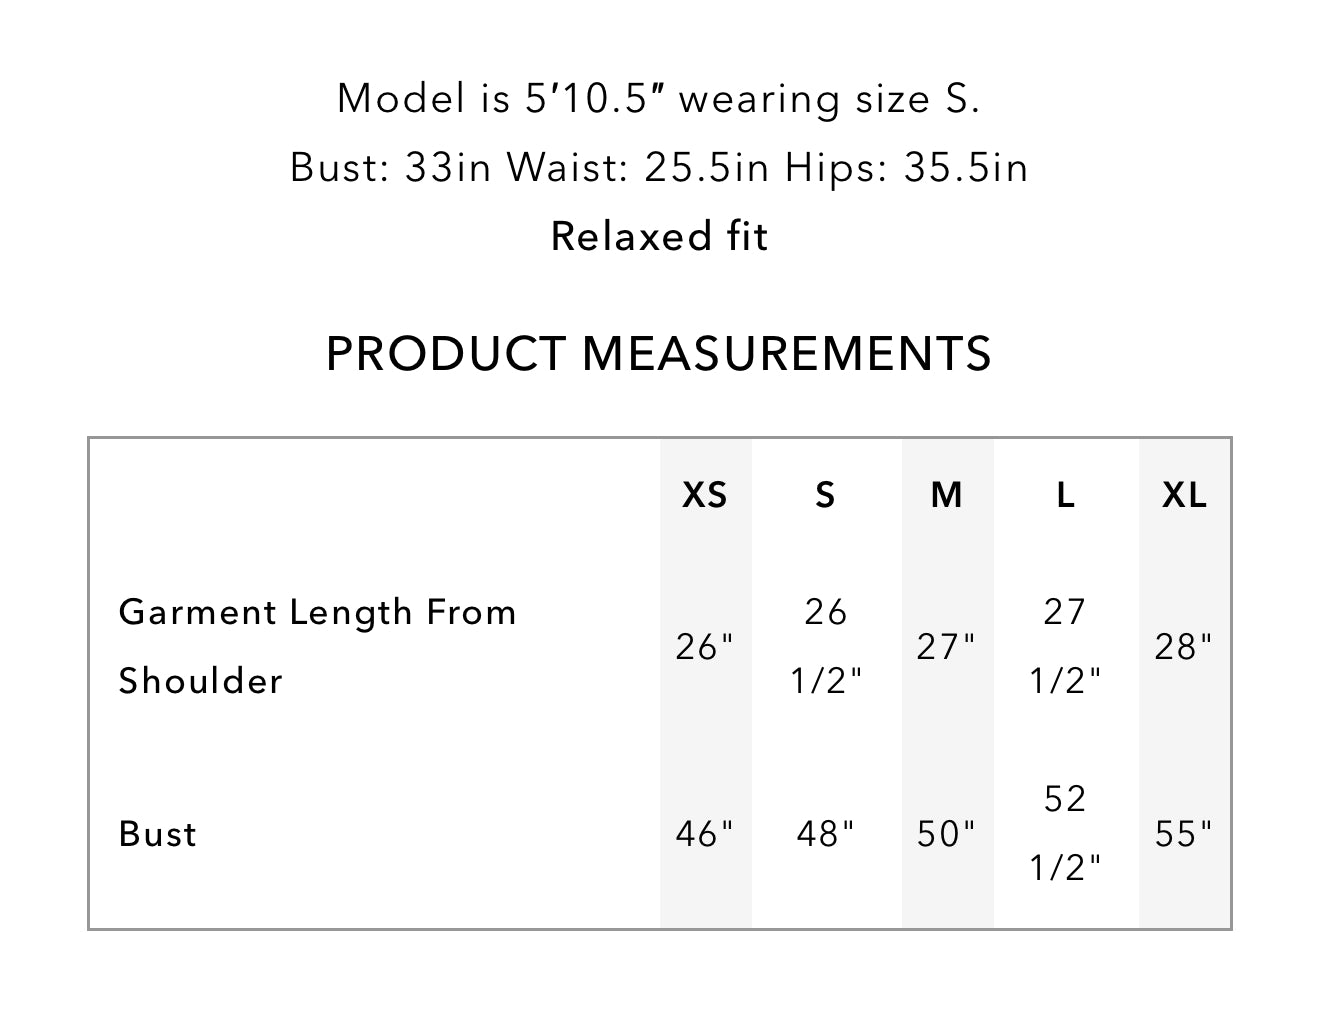Click the XL garment length value 28"
The width and height of the screenshot is (1320, 1012).
point(1184,647)
